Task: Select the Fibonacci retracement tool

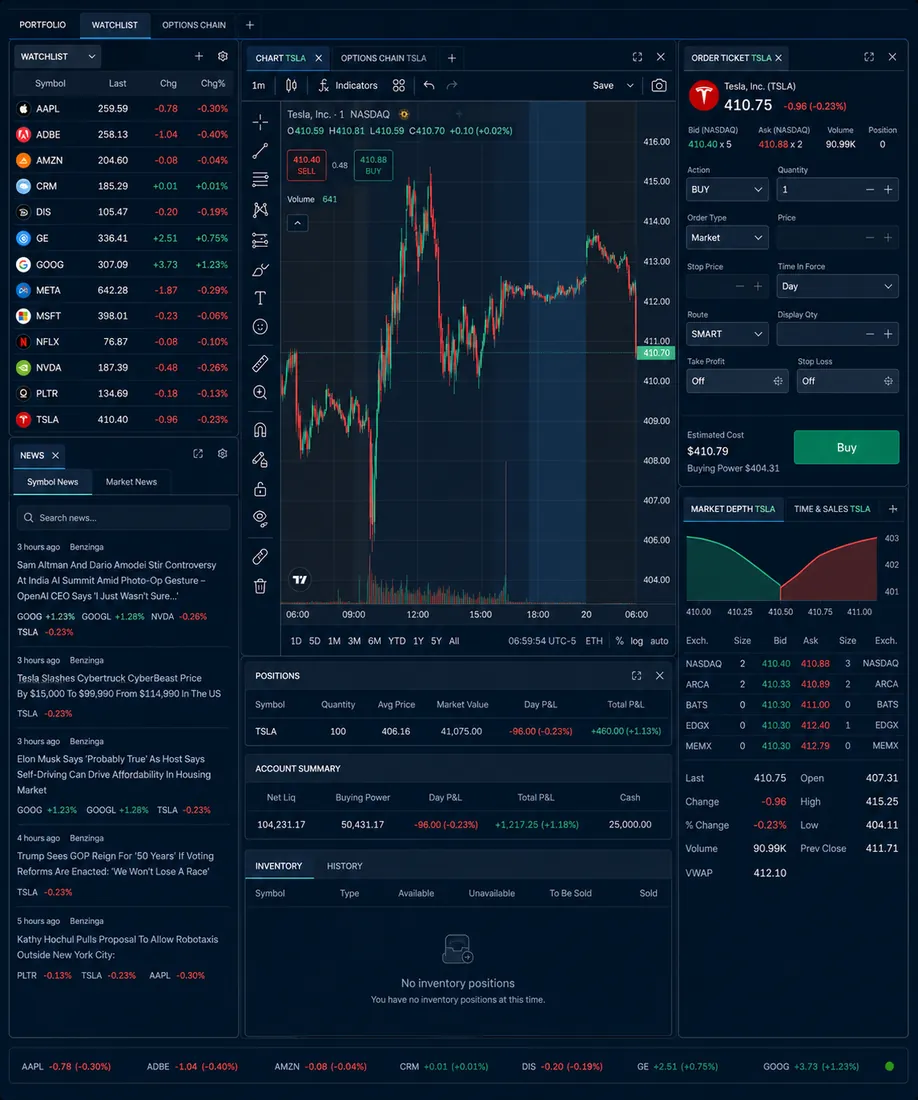Action: (x=260, y=180)
